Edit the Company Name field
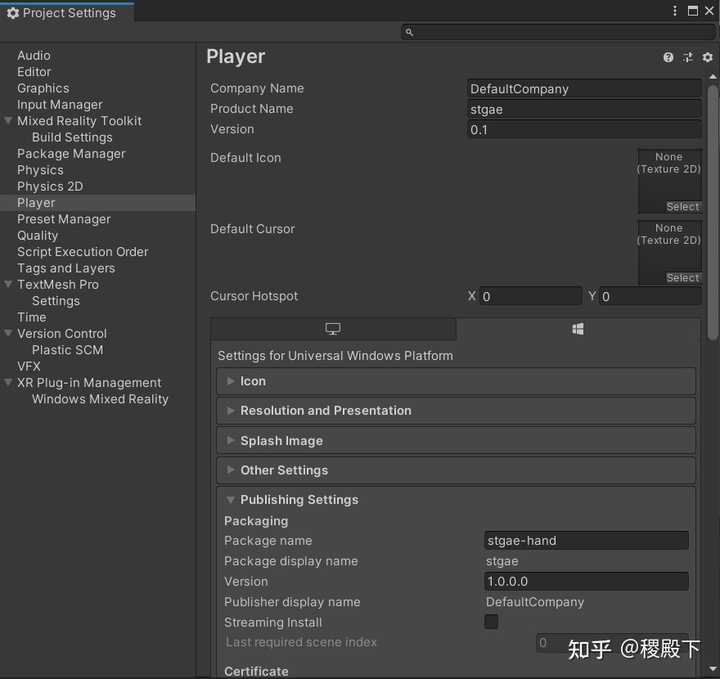 click(584, 89)
